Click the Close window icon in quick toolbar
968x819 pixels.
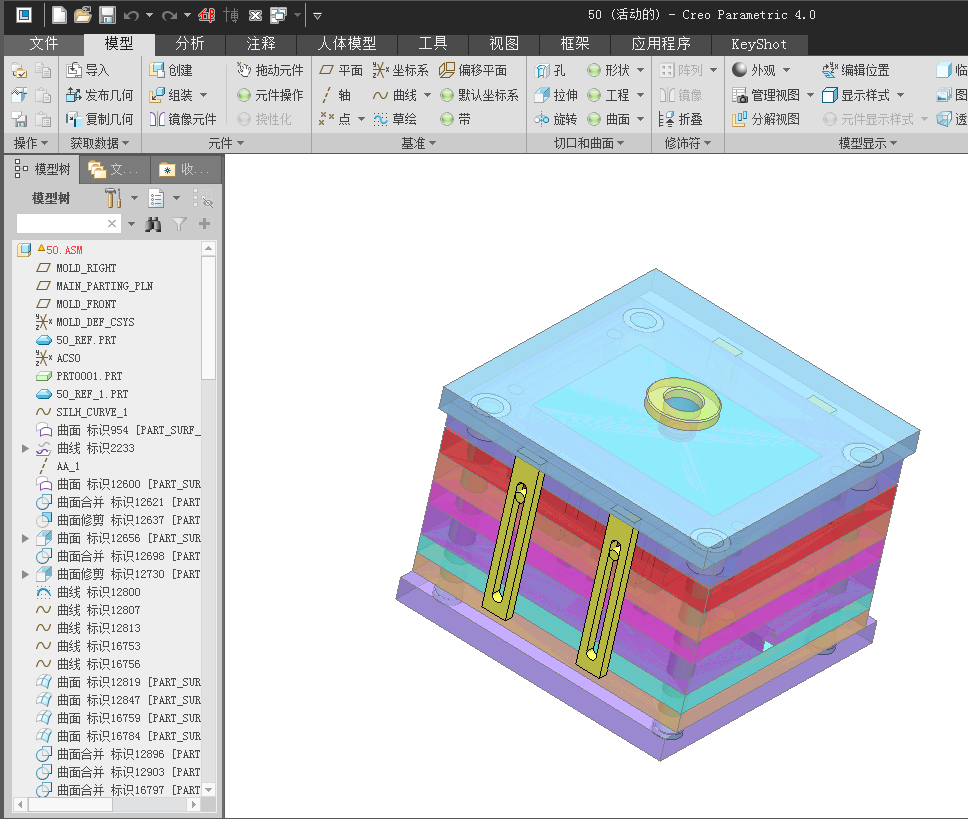pyautogui.click(x=255, y=15)
